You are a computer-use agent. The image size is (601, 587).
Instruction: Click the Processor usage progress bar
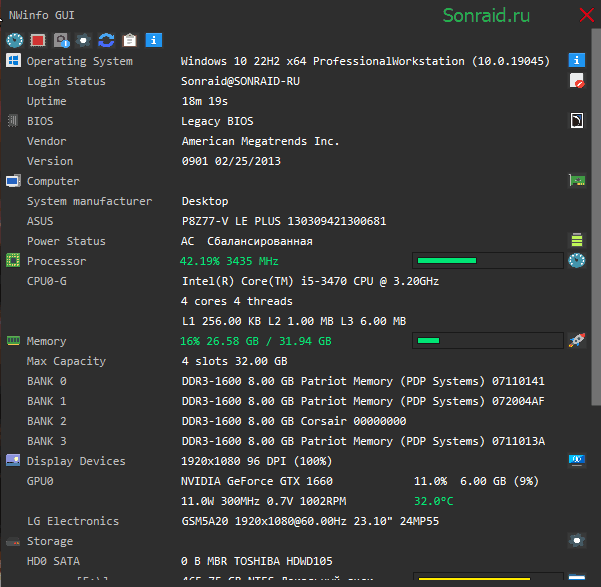point(488,261)
